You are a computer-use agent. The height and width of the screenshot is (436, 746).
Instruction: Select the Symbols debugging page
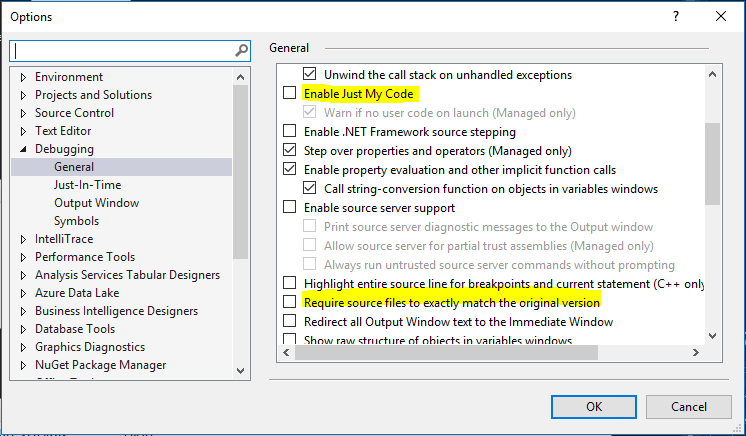[x=76, y=221]
